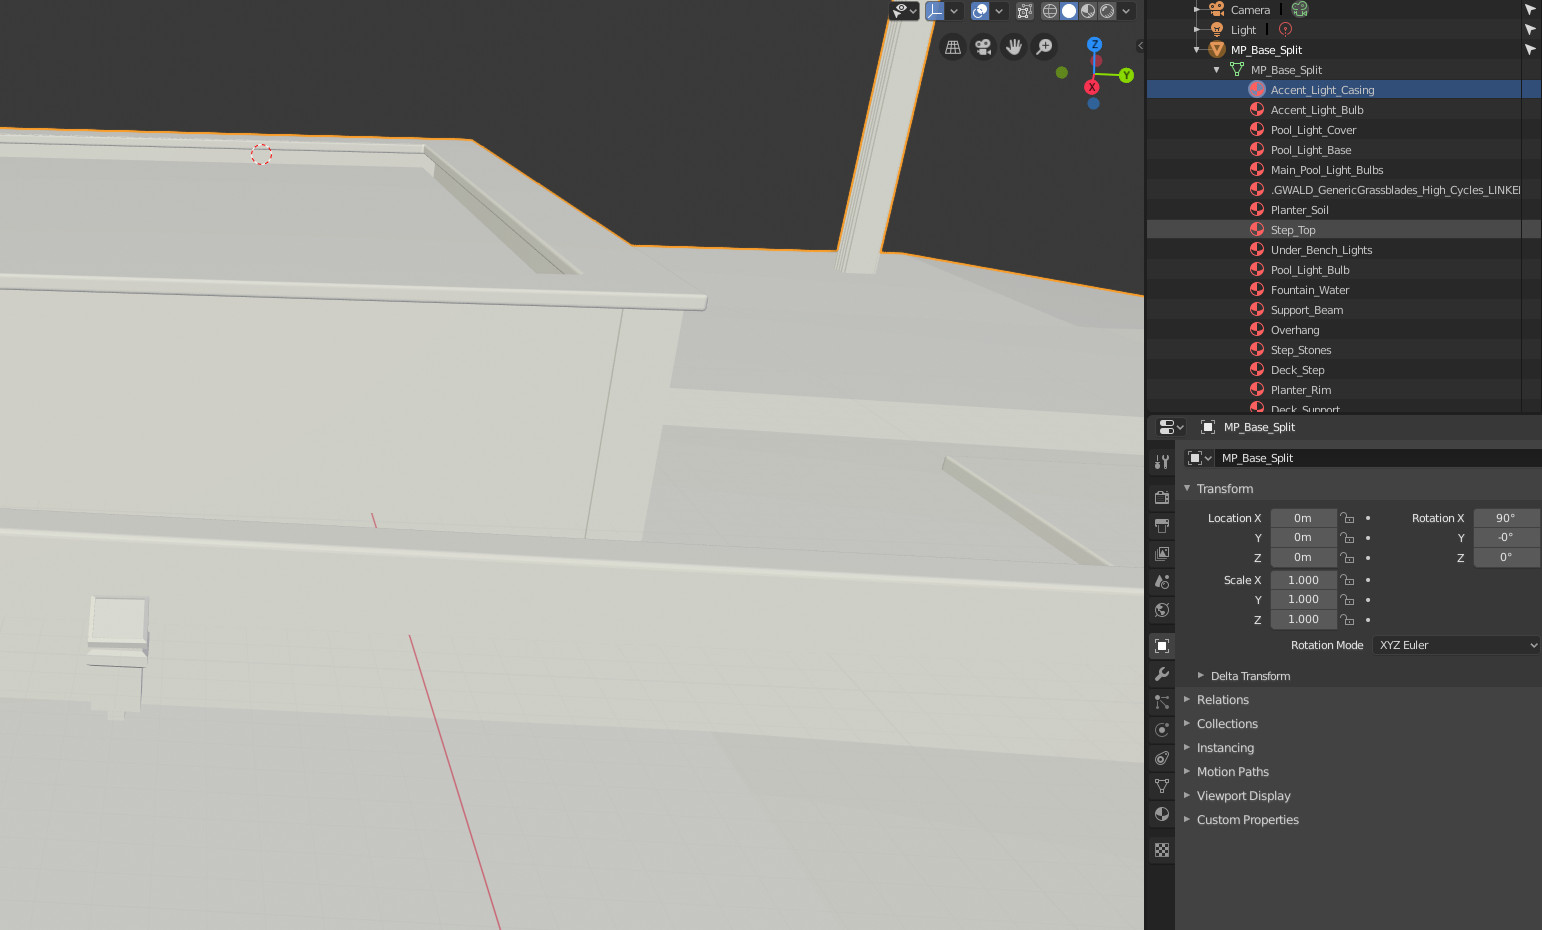Click the Light bulb object icon in outliner

tap(1216, 29)
